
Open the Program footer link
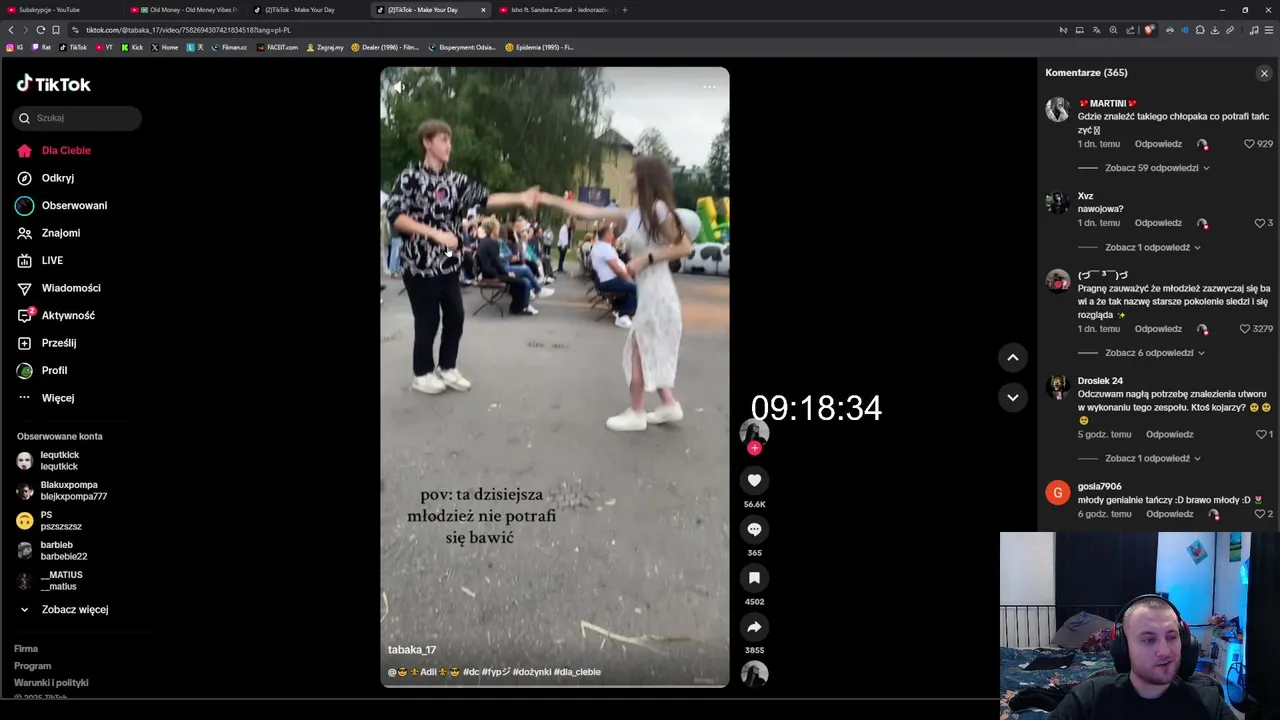pos(33,666)
